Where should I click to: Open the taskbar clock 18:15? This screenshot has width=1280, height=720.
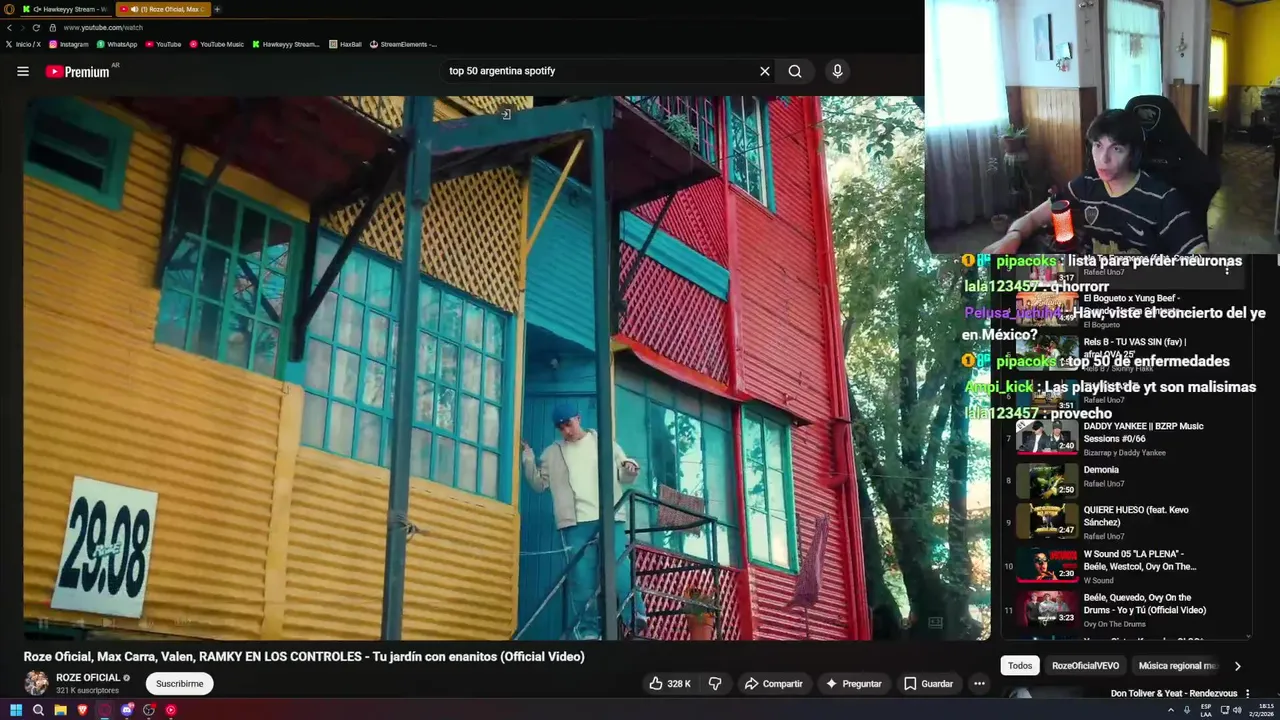click(x=1263, y=710)
